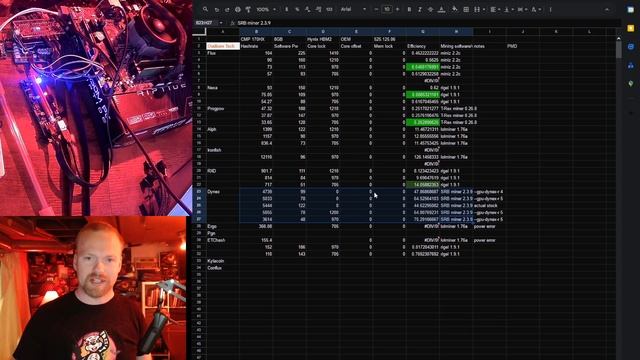Decrease font size with minus button
The height and width of the screenshot is (360, 640).
click(376, 9)
